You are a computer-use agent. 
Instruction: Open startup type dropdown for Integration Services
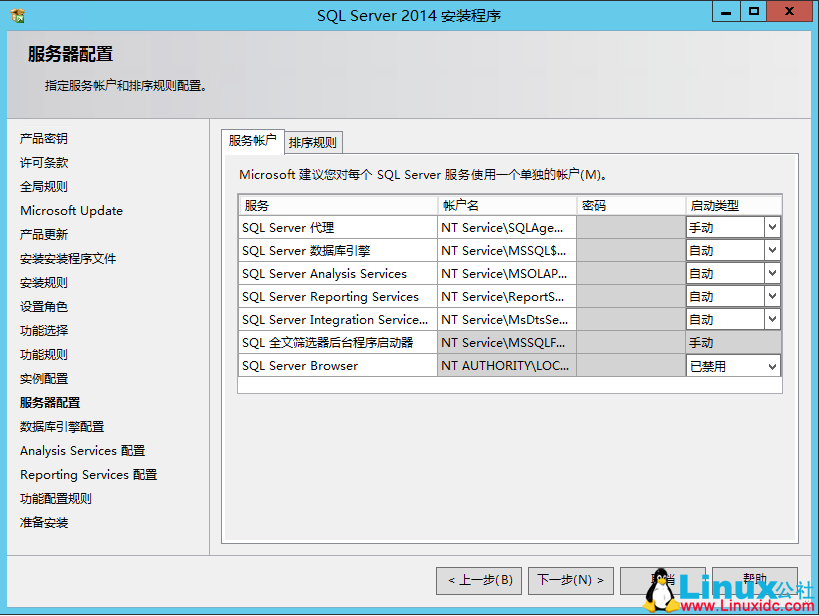(771, 320)
